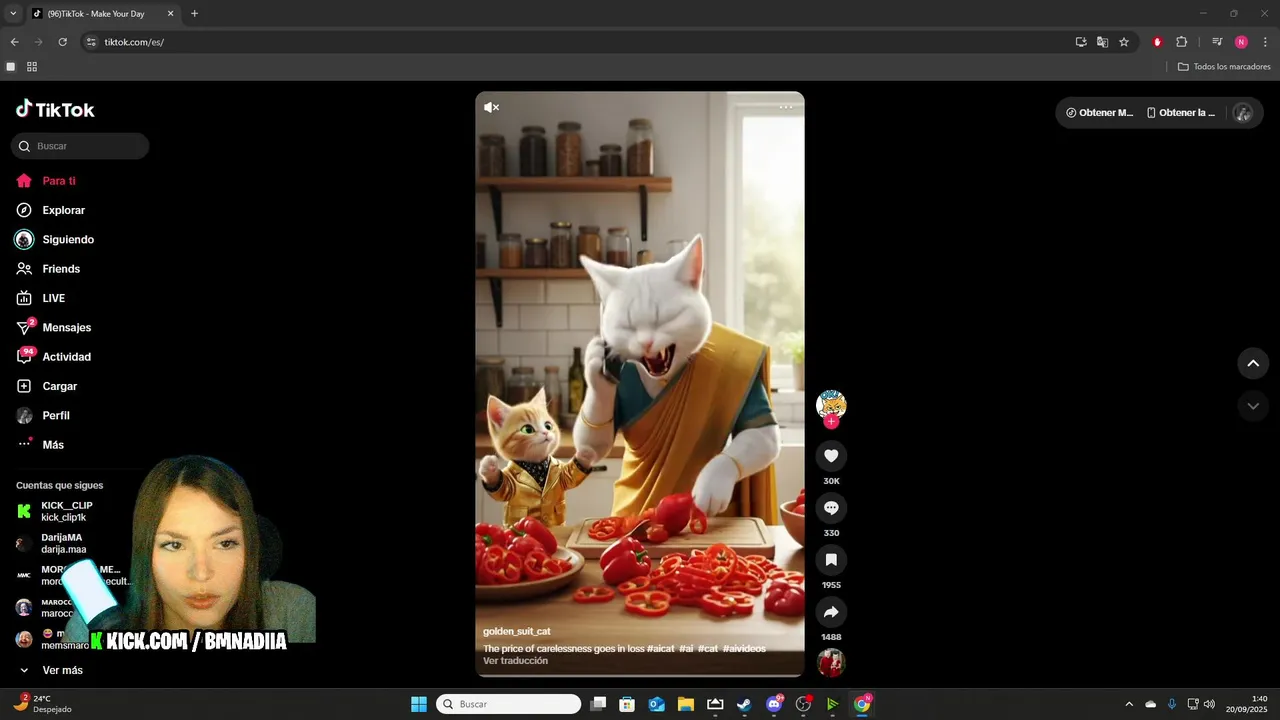Open the DarijaMA followed account

click(x=63, y=543)
